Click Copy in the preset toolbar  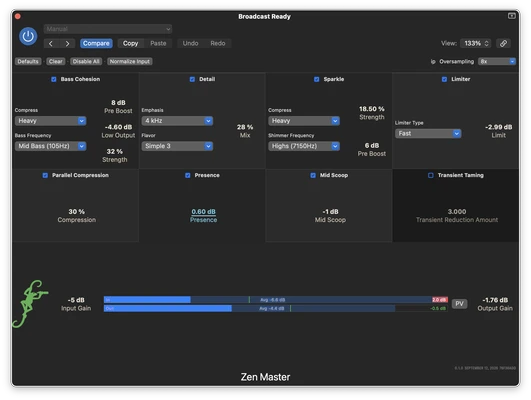tap(130, 43)
